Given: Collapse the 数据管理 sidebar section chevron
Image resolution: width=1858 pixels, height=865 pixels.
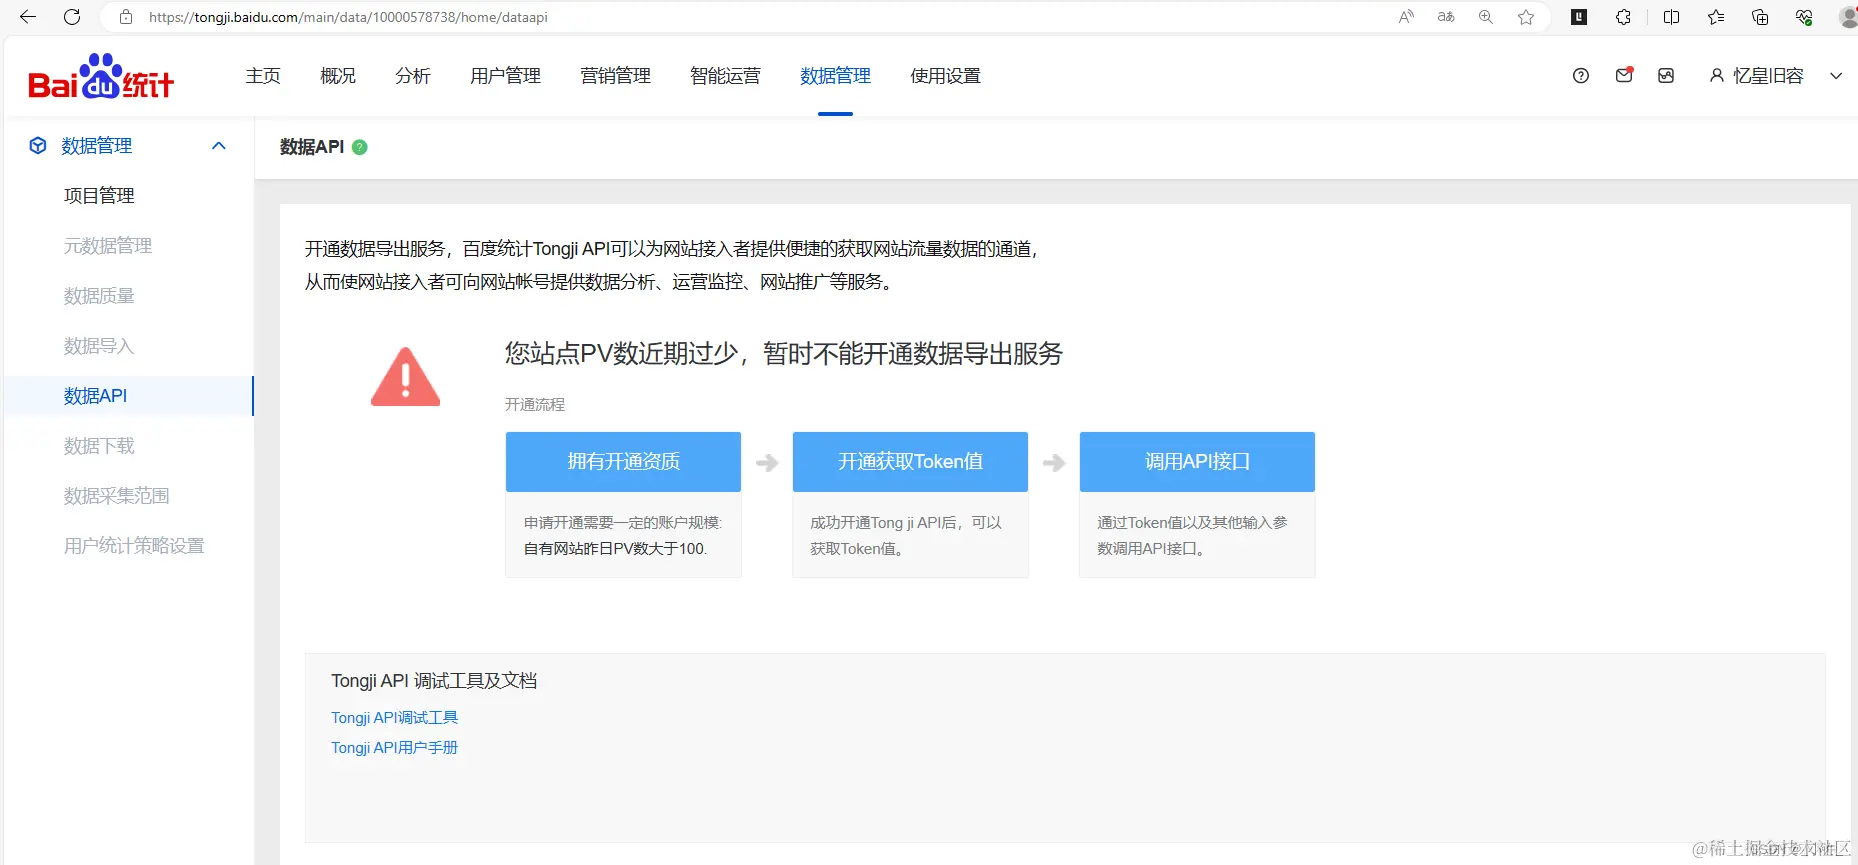Looking at the screenshot, I should [x=219, y=146].
